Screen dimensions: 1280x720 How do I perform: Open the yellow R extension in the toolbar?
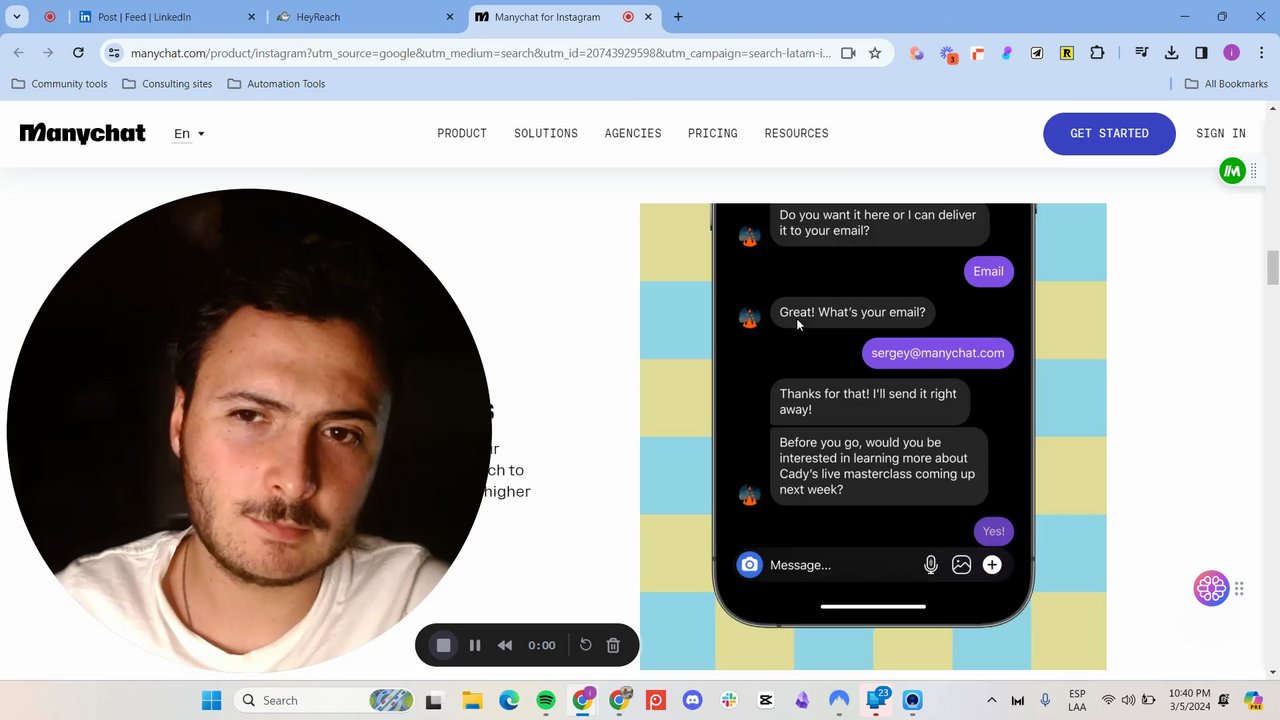point(1067,53)
